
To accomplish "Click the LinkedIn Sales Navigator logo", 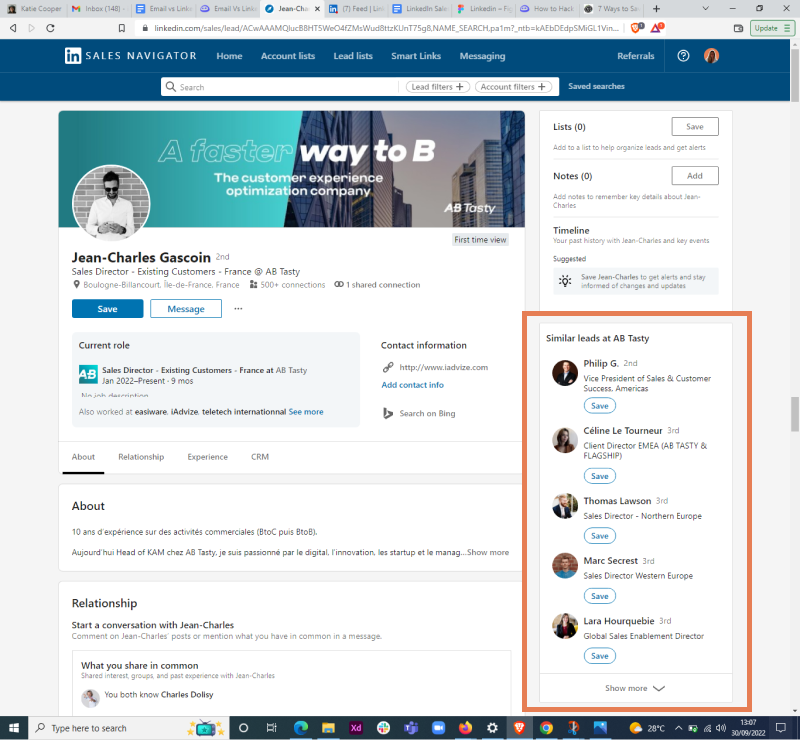I will click(131, 56).
